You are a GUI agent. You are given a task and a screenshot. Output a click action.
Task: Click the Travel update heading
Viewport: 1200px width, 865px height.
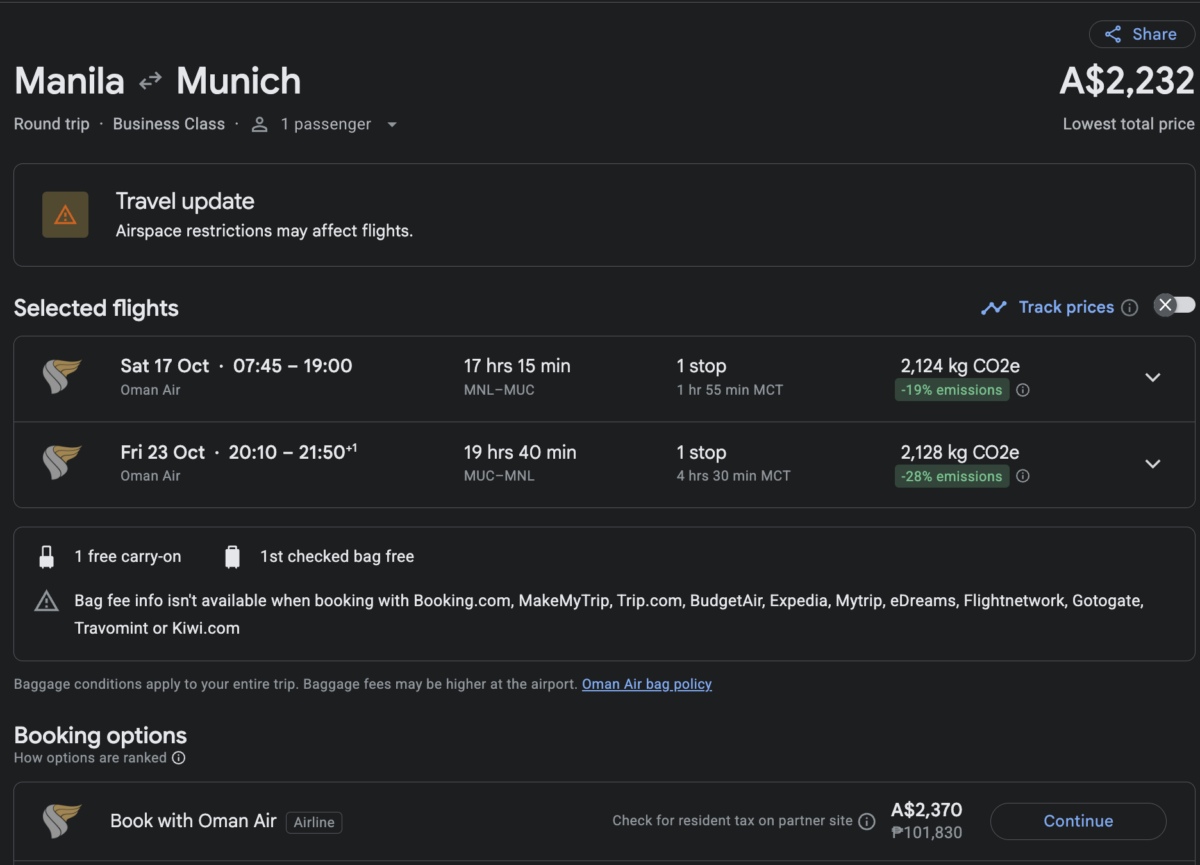pos(185,201)
